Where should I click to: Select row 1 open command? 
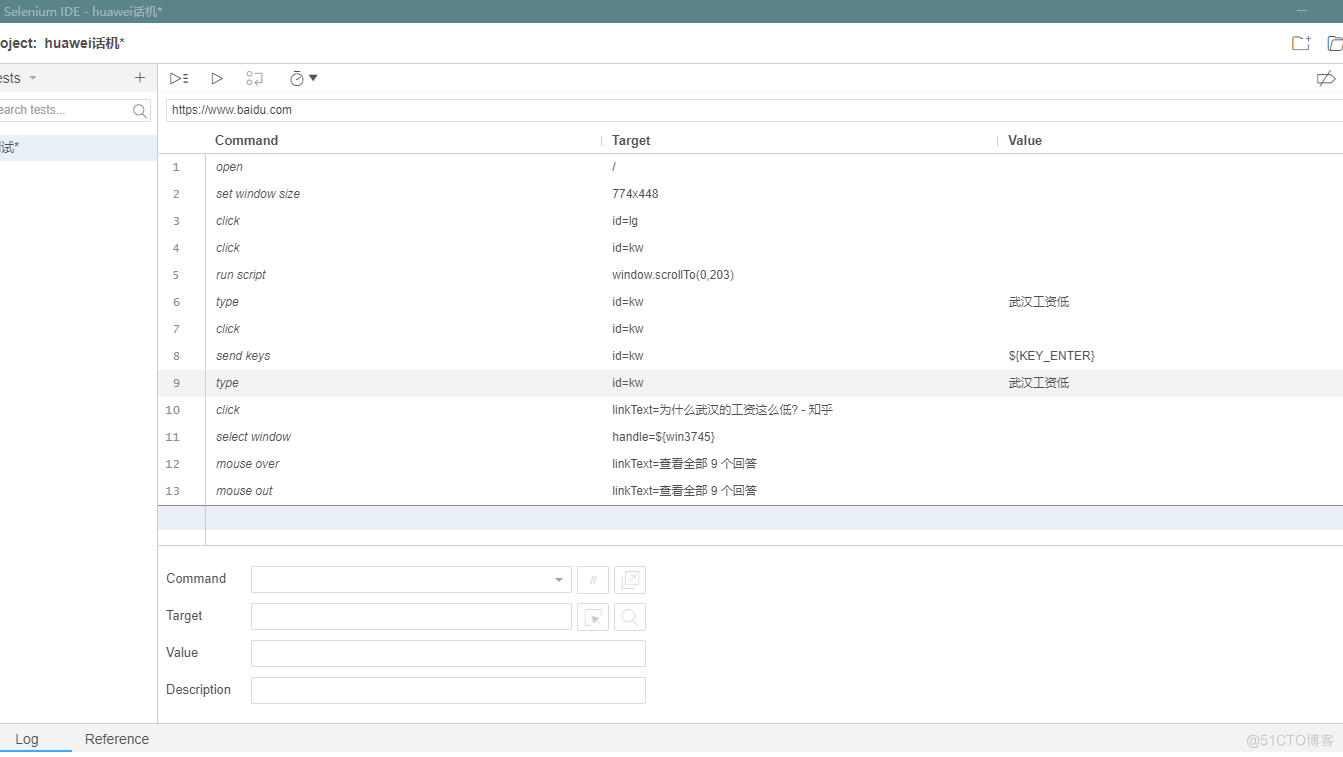tap(750, 167)
